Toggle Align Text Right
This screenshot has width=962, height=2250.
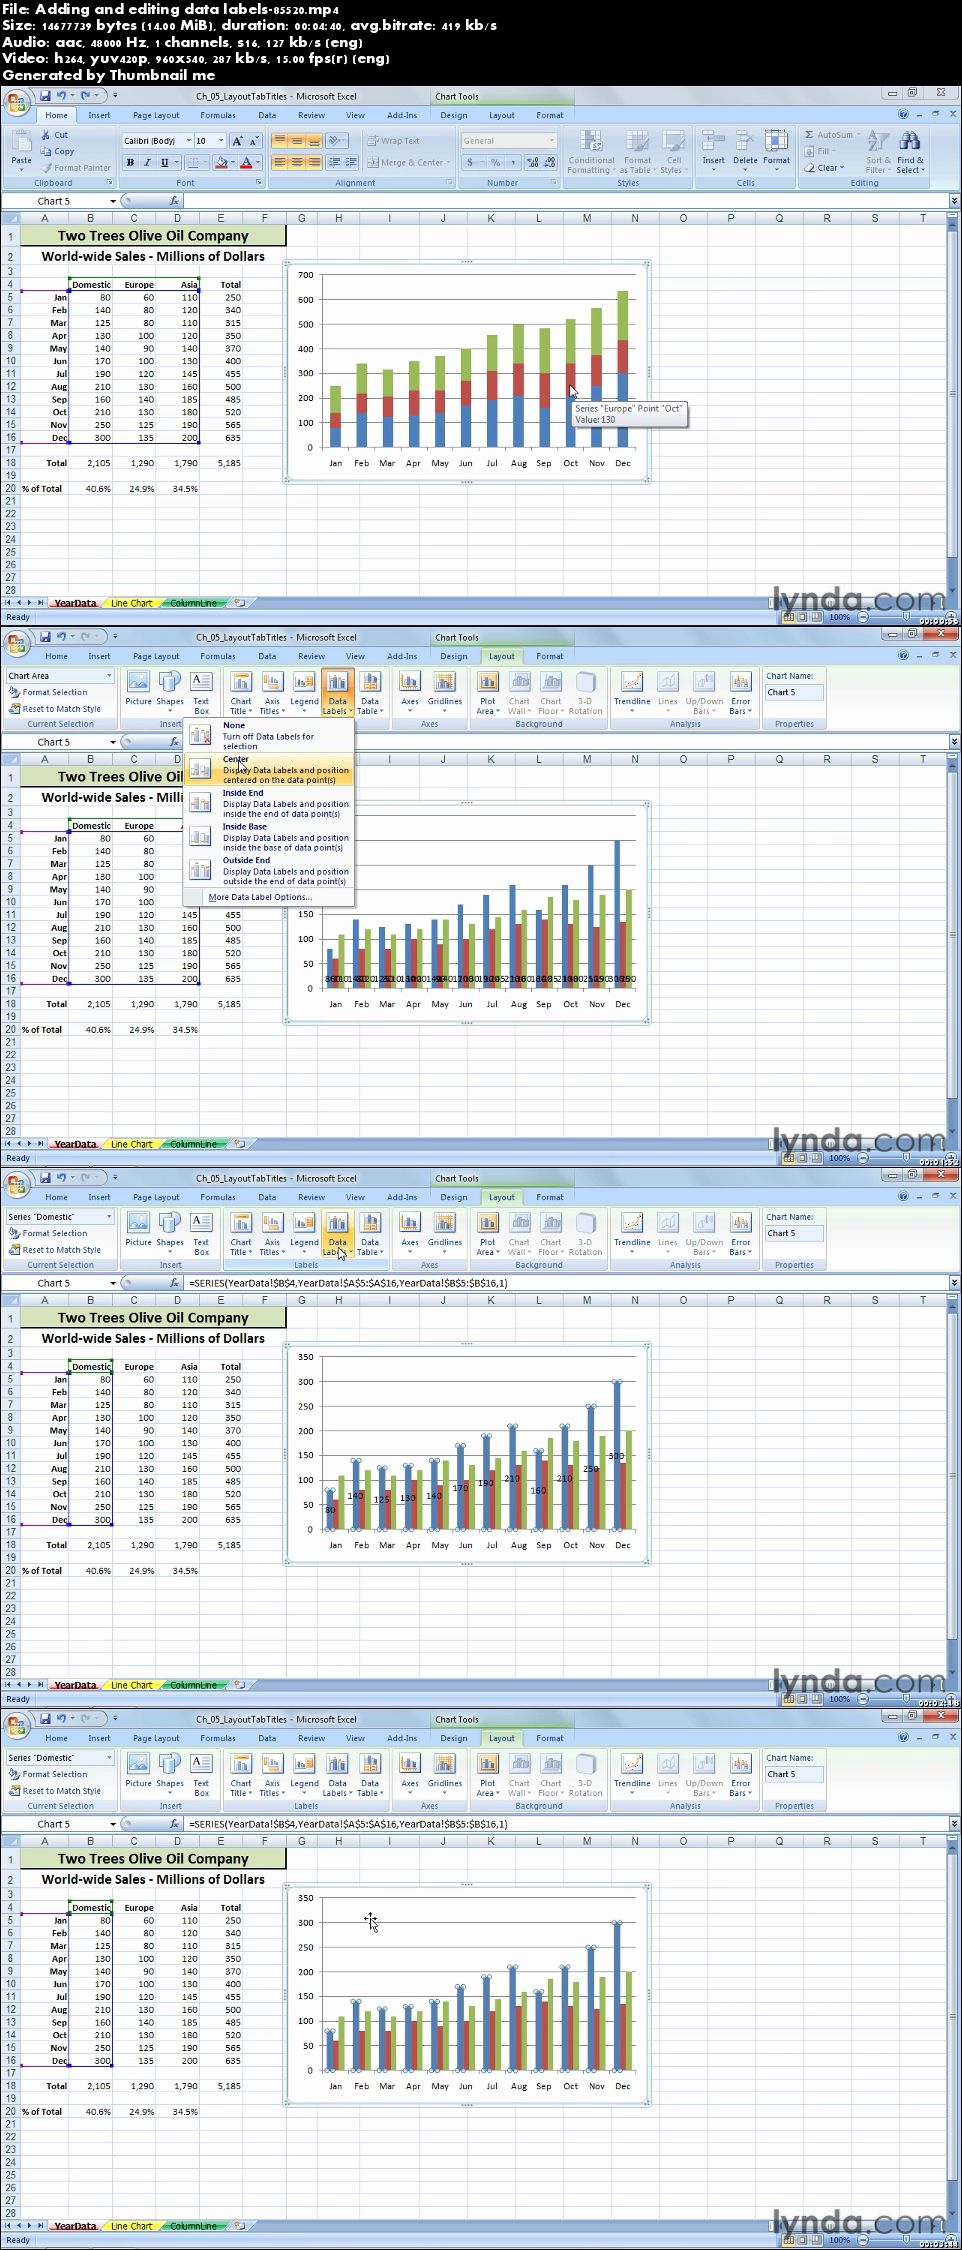[x=314, y=162]
